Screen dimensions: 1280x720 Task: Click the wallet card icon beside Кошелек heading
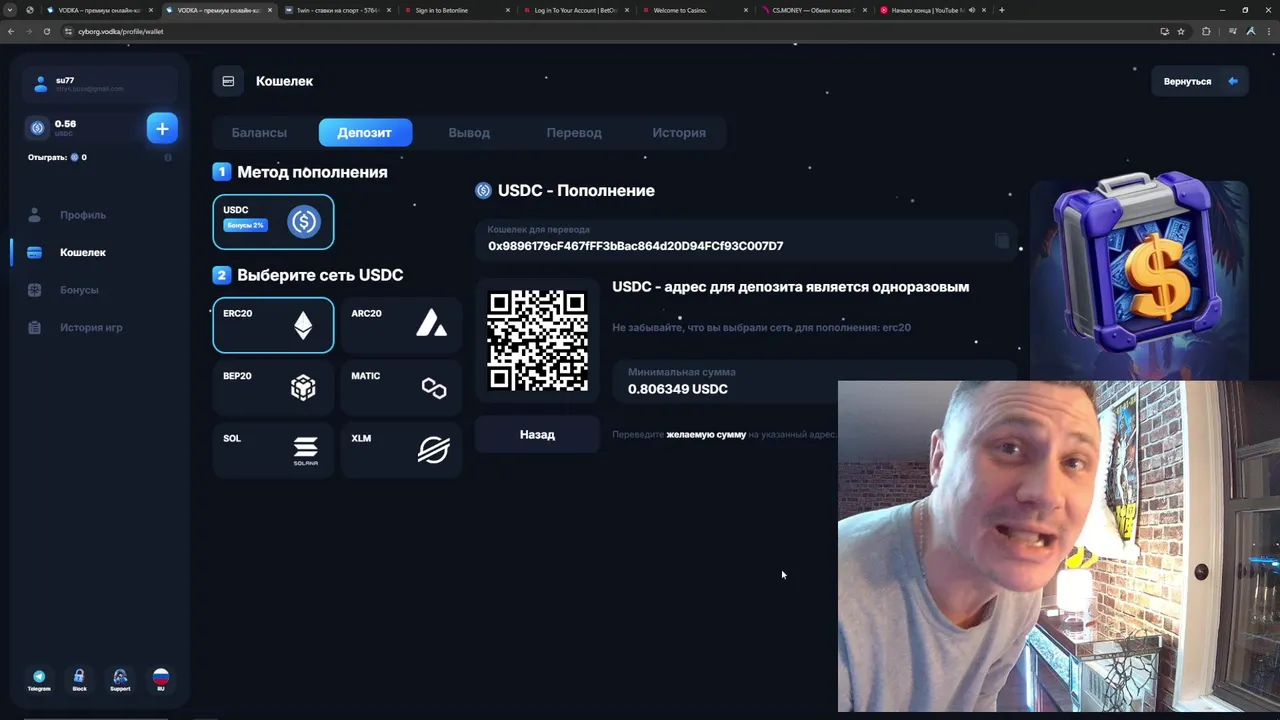(x=228, y=81)
